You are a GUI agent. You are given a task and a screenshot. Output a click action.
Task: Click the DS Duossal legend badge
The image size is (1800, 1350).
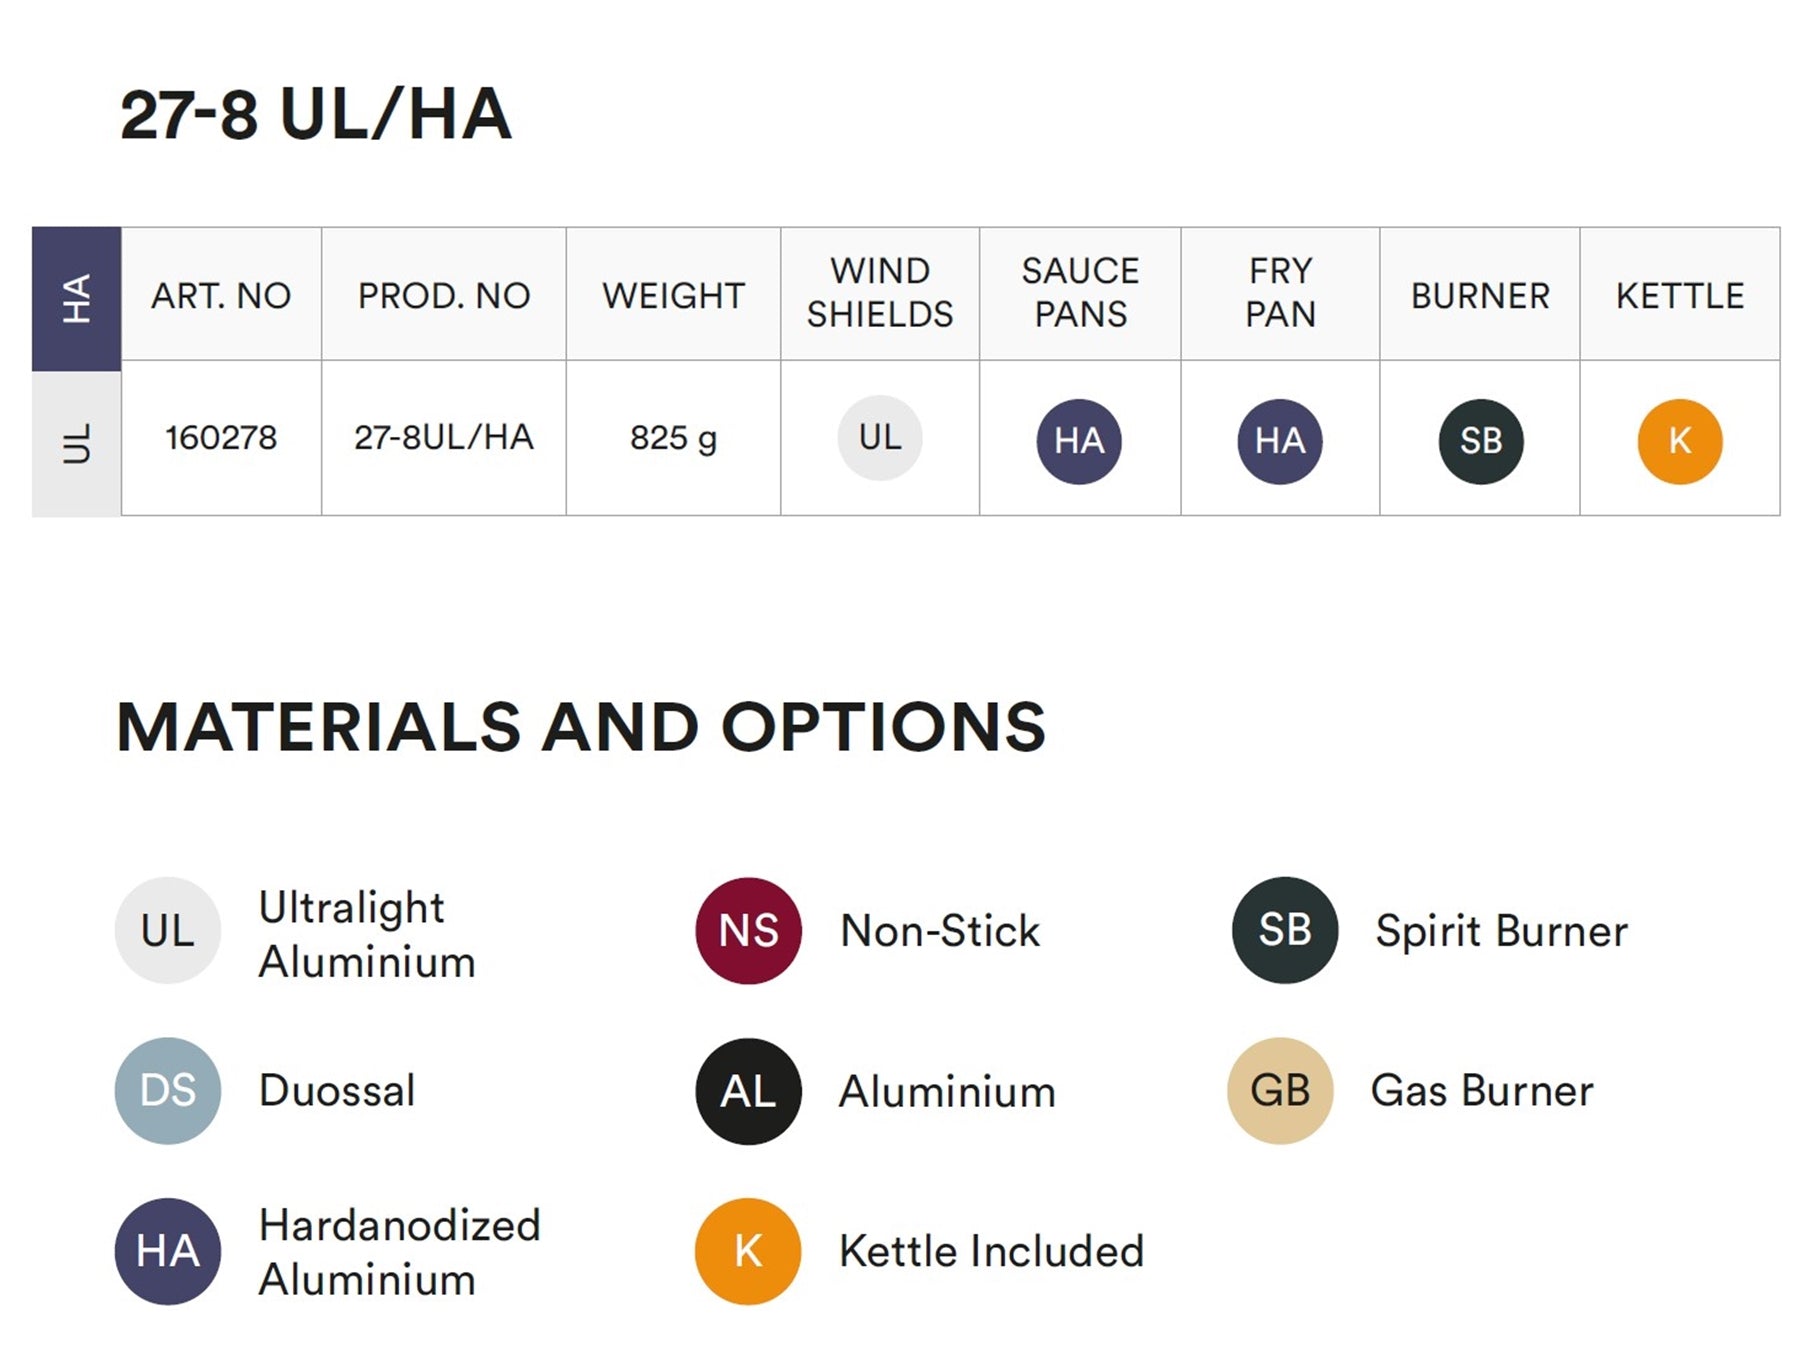(167, 1090)
